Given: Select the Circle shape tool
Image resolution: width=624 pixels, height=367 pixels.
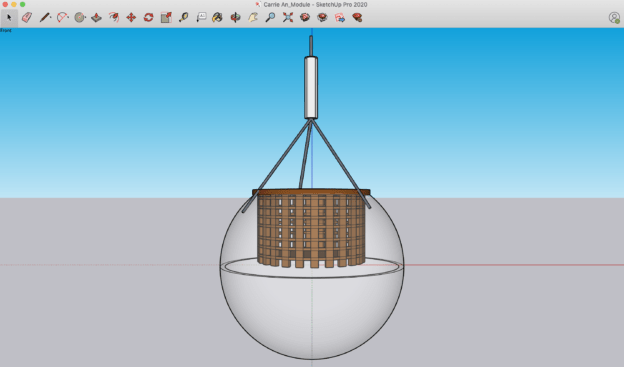Looking at the screenshot, I should [x=80, y=18].
